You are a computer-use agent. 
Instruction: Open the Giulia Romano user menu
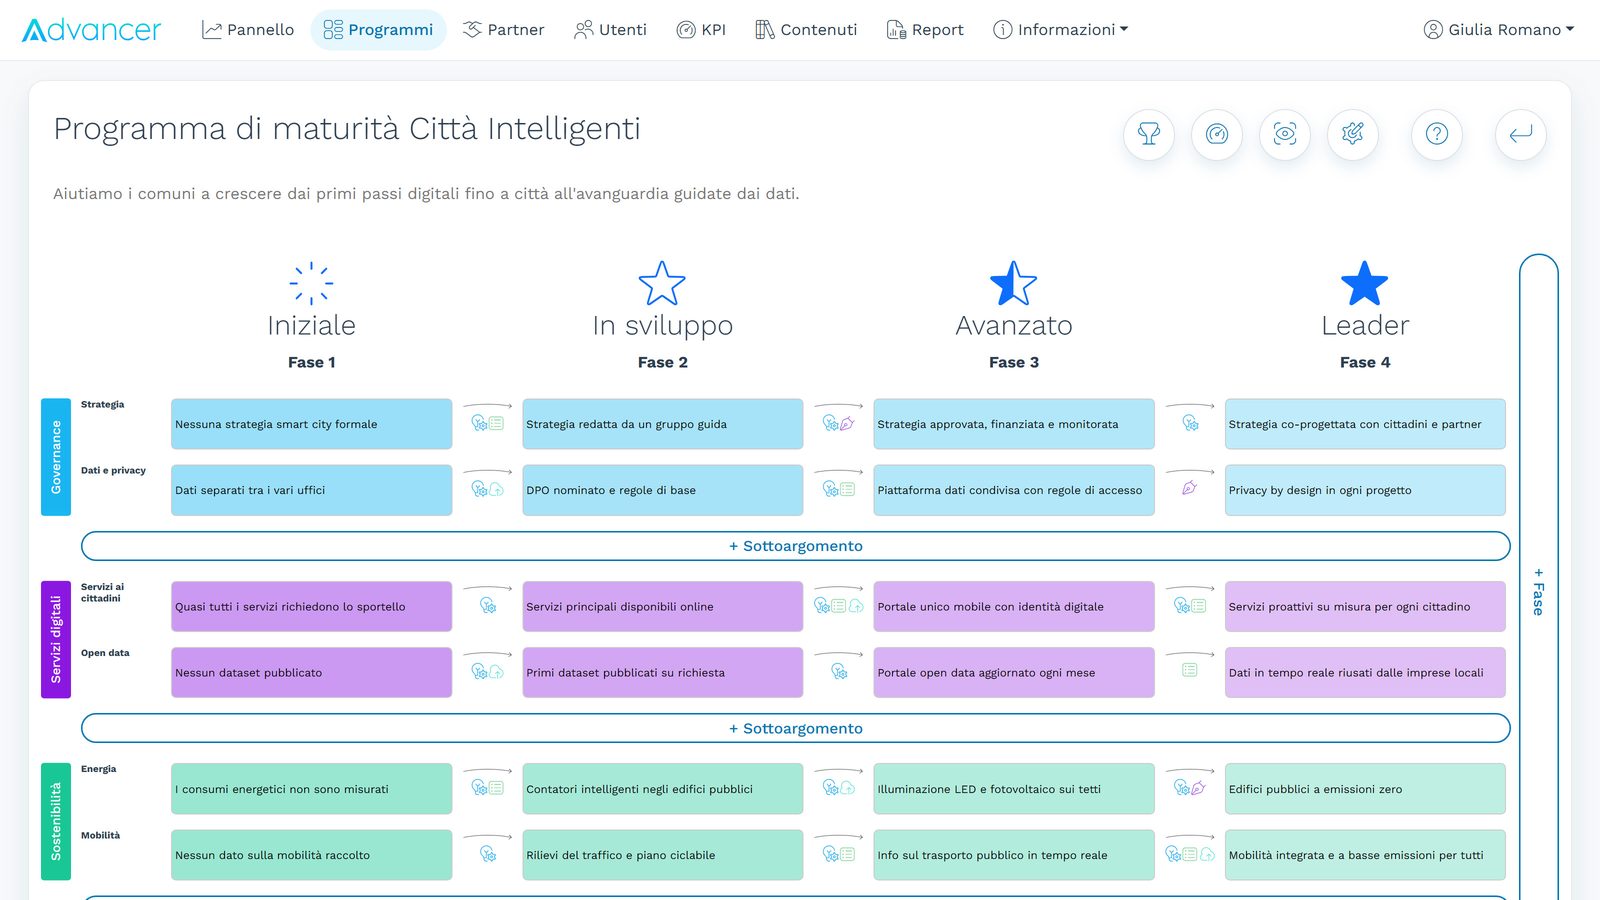coord(1498,30)
